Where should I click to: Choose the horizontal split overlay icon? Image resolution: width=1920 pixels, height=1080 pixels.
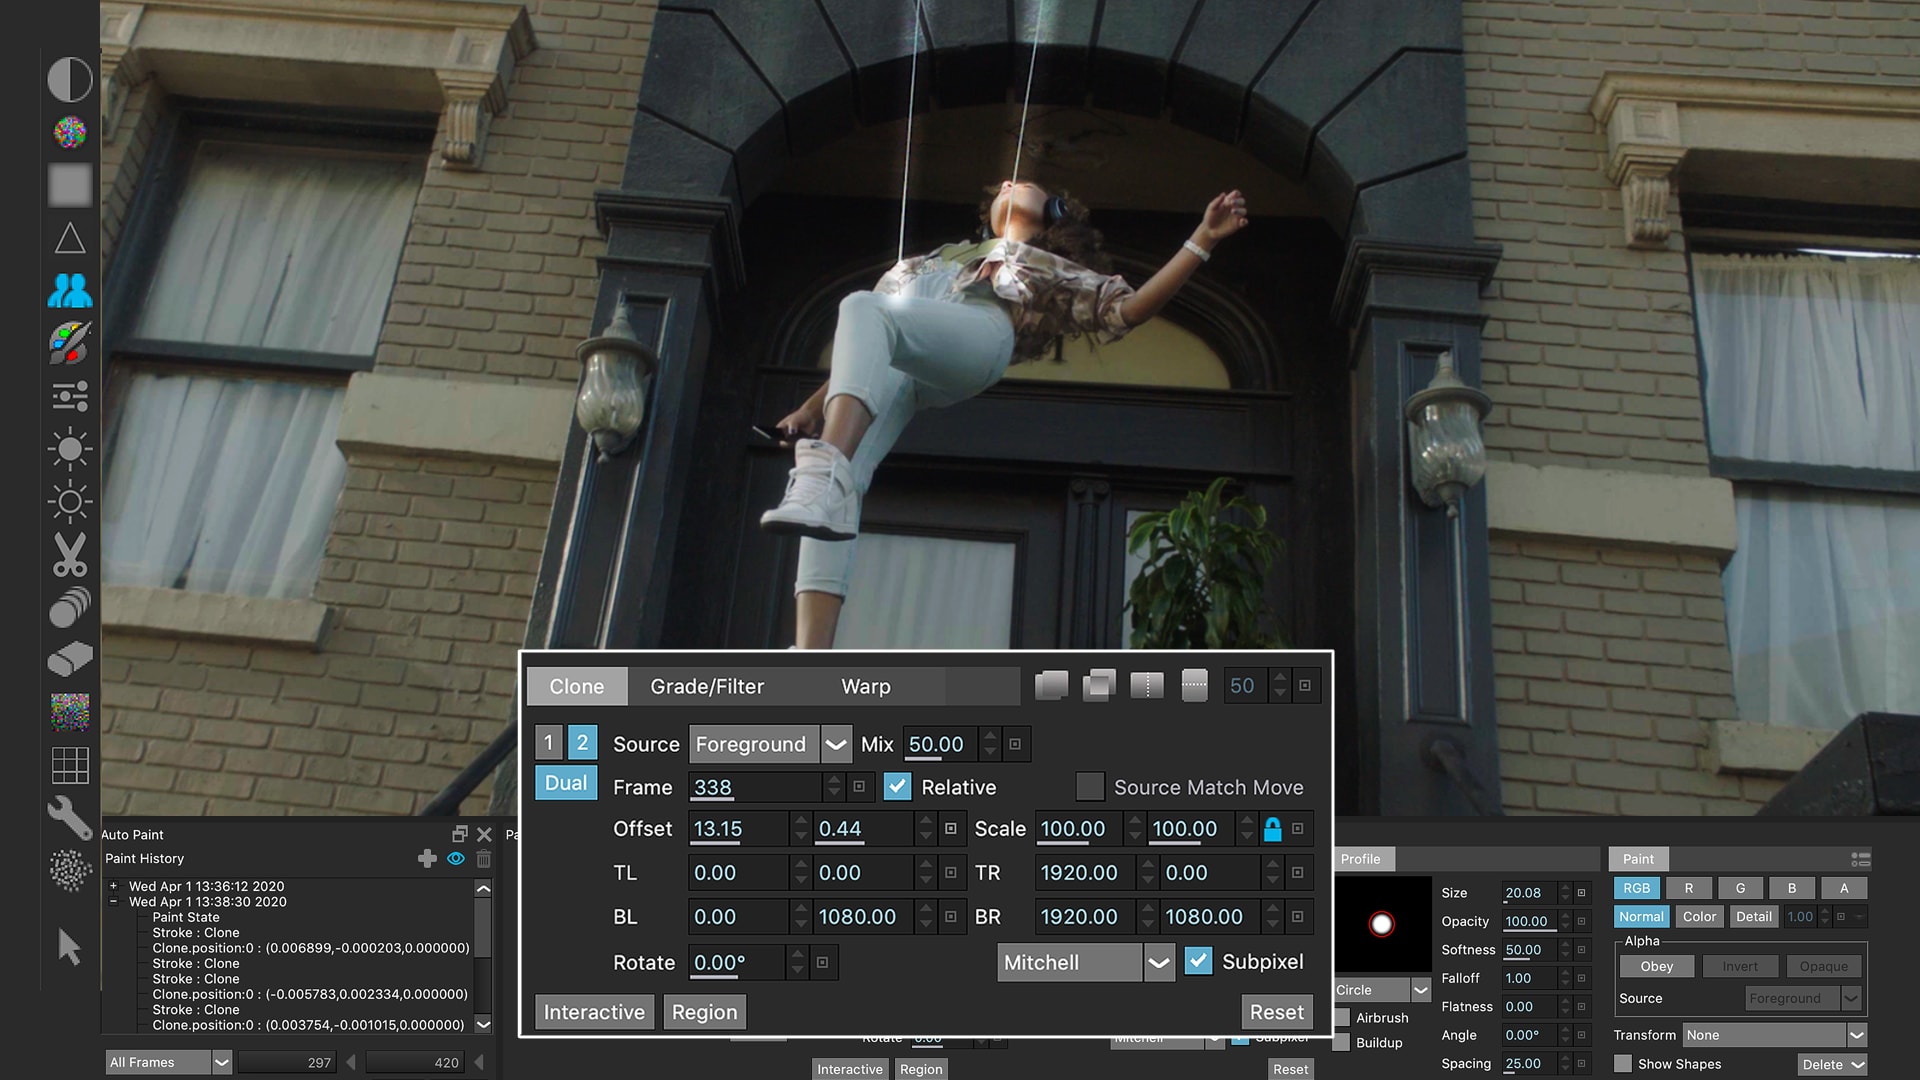[1195, 686]
